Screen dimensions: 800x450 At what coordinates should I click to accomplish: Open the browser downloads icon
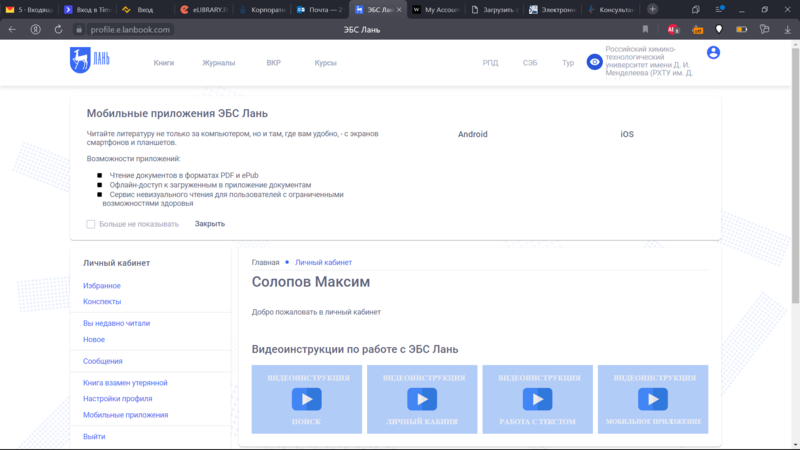click(x=787, y=30)
